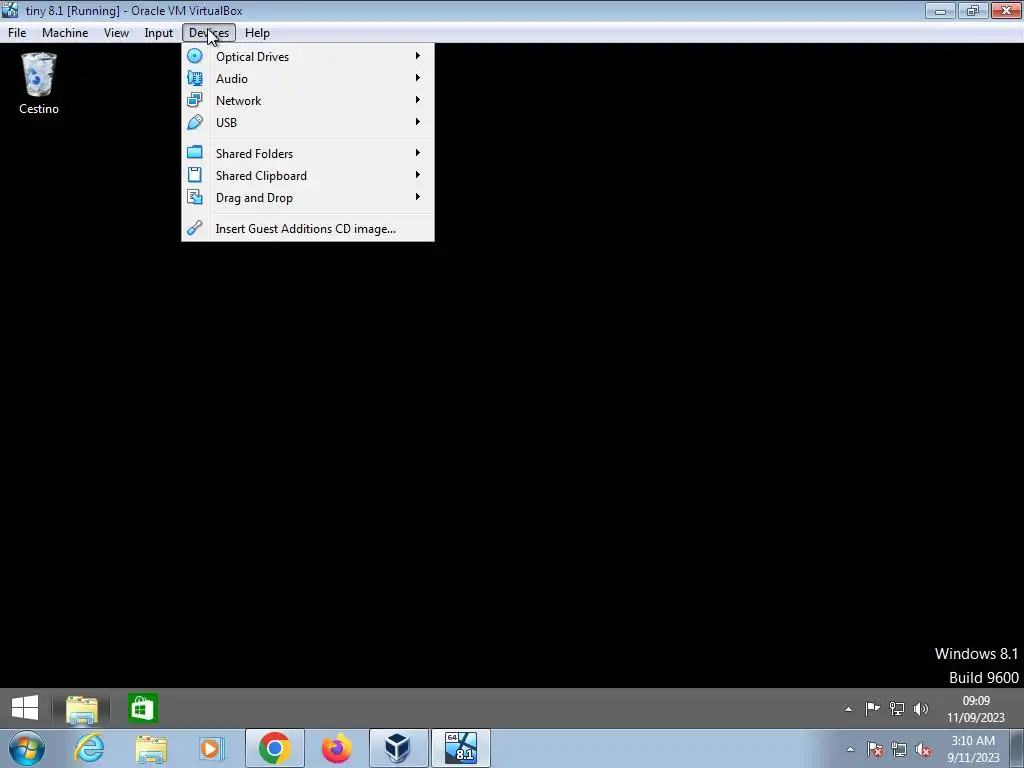Viewport: 1024px width, 768px height.
Task: Open File Explorer in guest taskbar
Action: click(x=82, y=709)
